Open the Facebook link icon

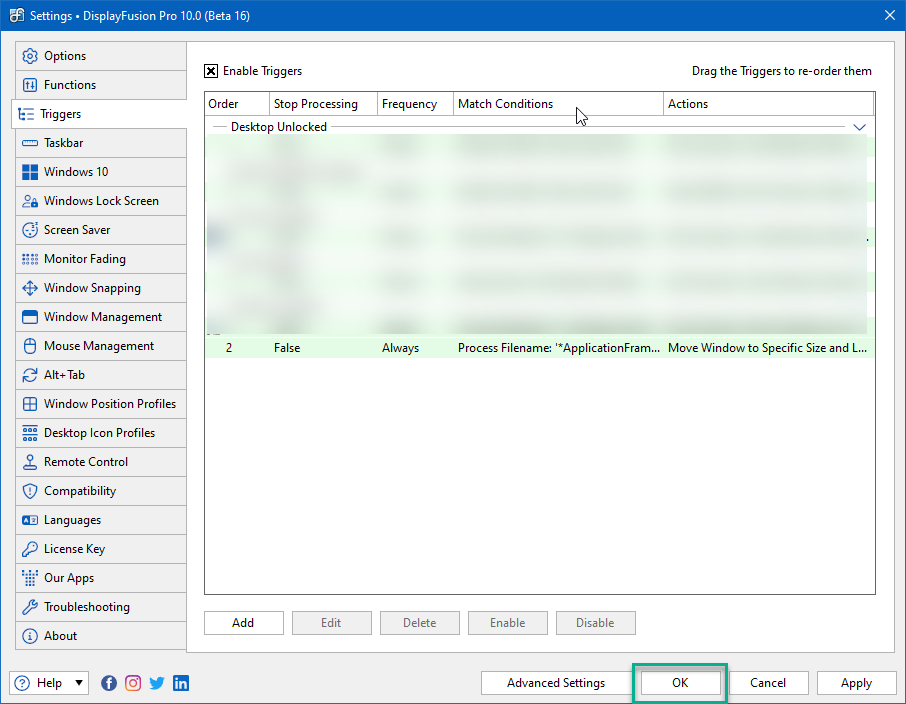109,683
